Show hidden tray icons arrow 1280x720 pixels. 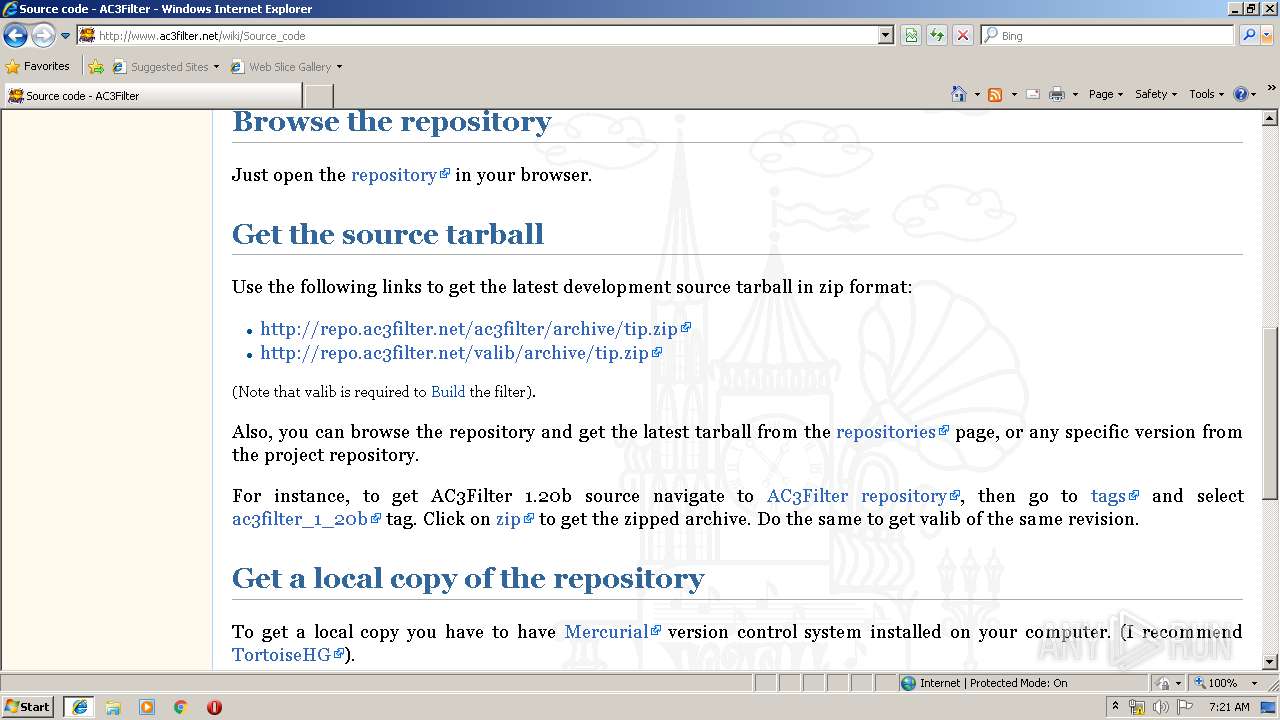click(1115, 707)
